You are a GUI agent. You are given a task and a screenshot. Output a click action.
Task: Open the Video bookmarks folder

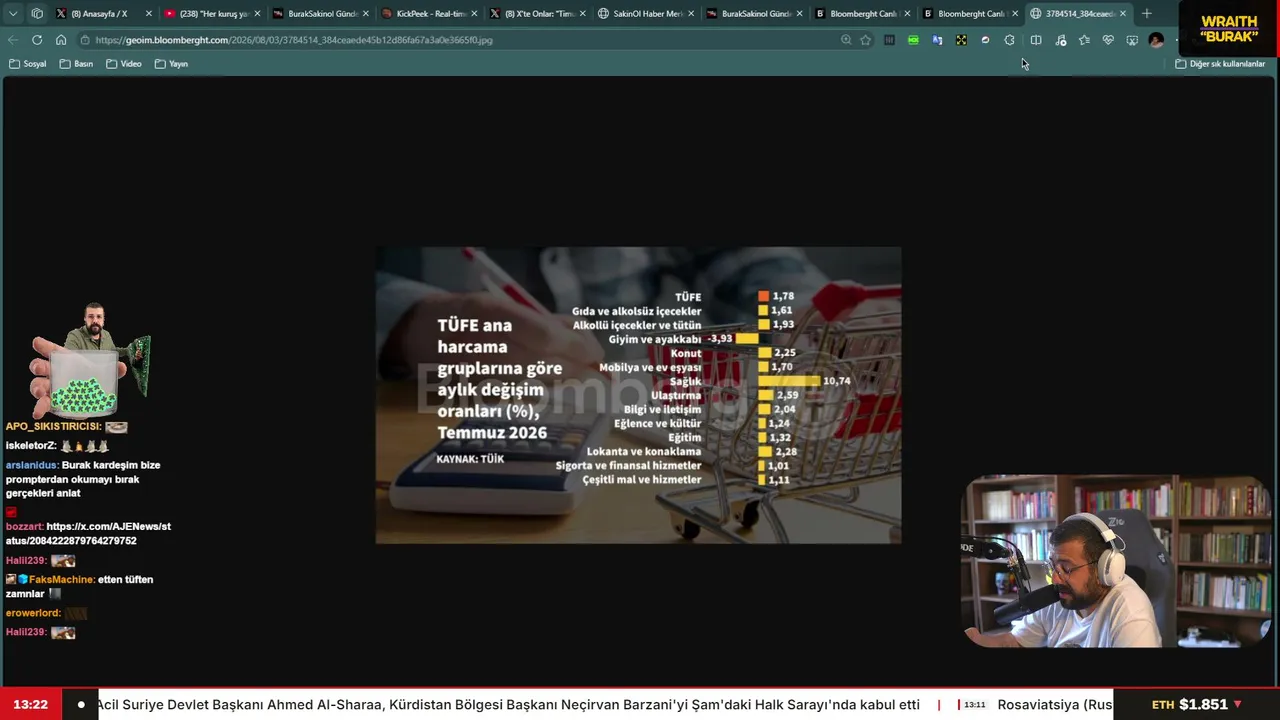[x=124, y=64]
